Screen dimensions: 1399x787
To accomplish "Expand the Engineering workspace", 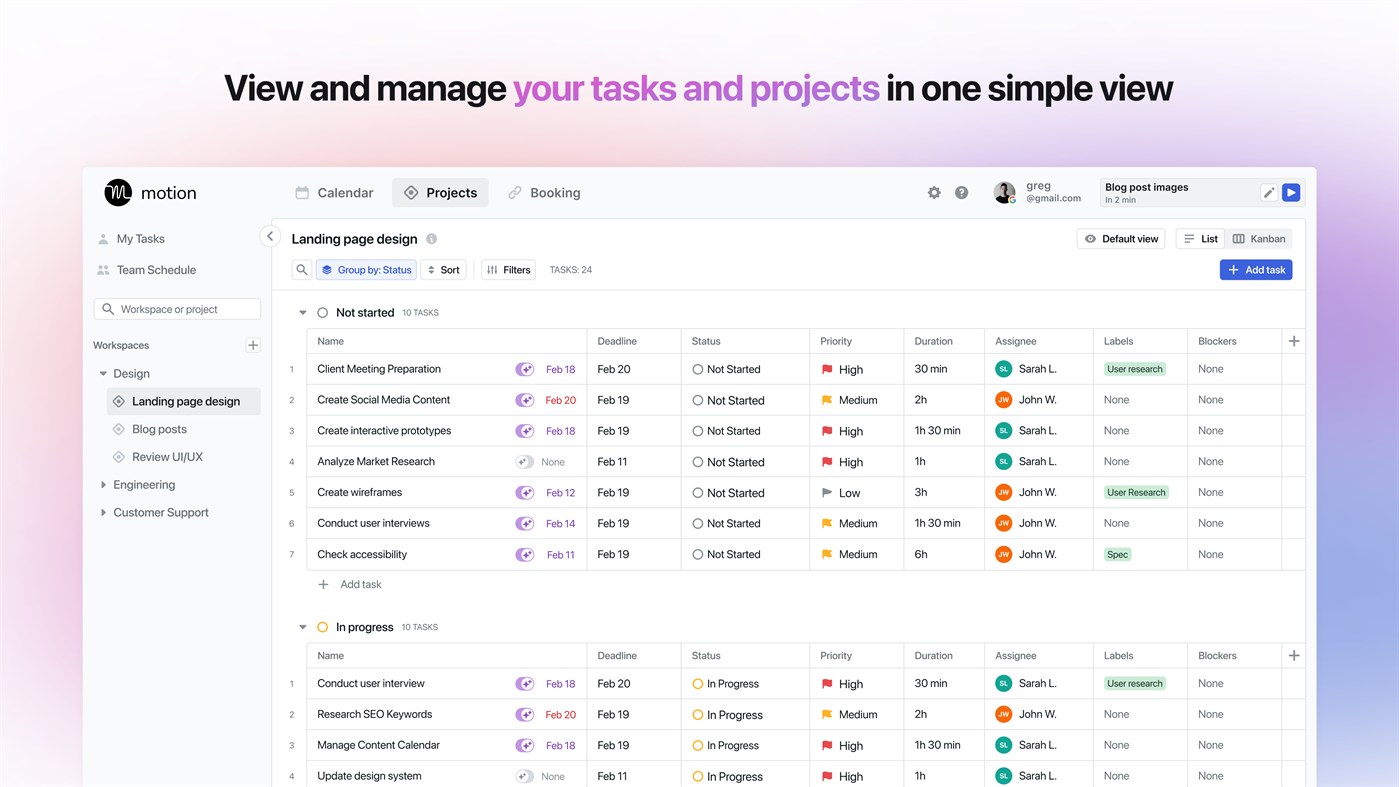I will click(x=102, y=484).
